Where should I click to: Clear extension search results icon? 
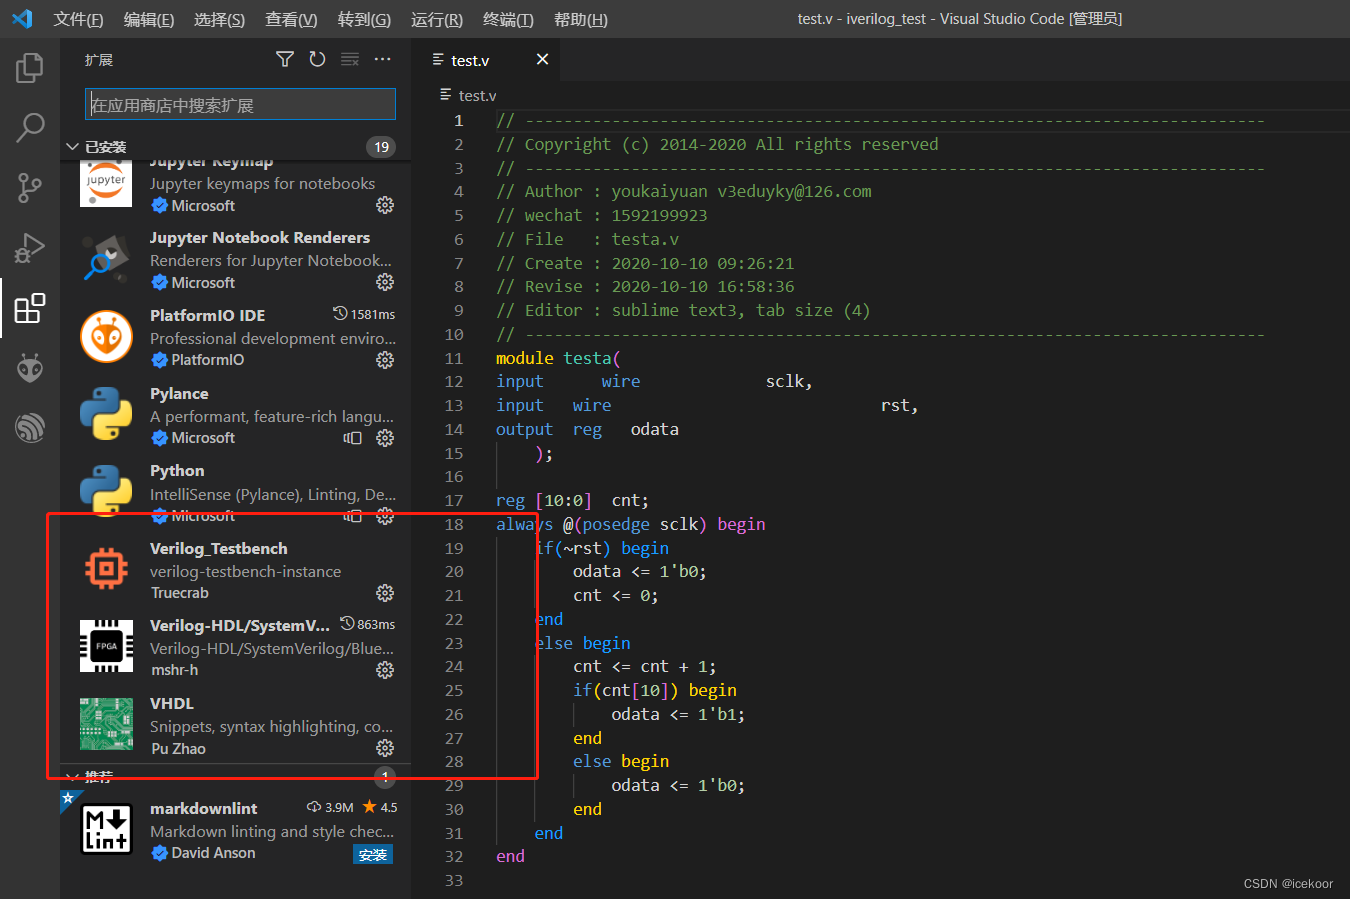(350, 60)
